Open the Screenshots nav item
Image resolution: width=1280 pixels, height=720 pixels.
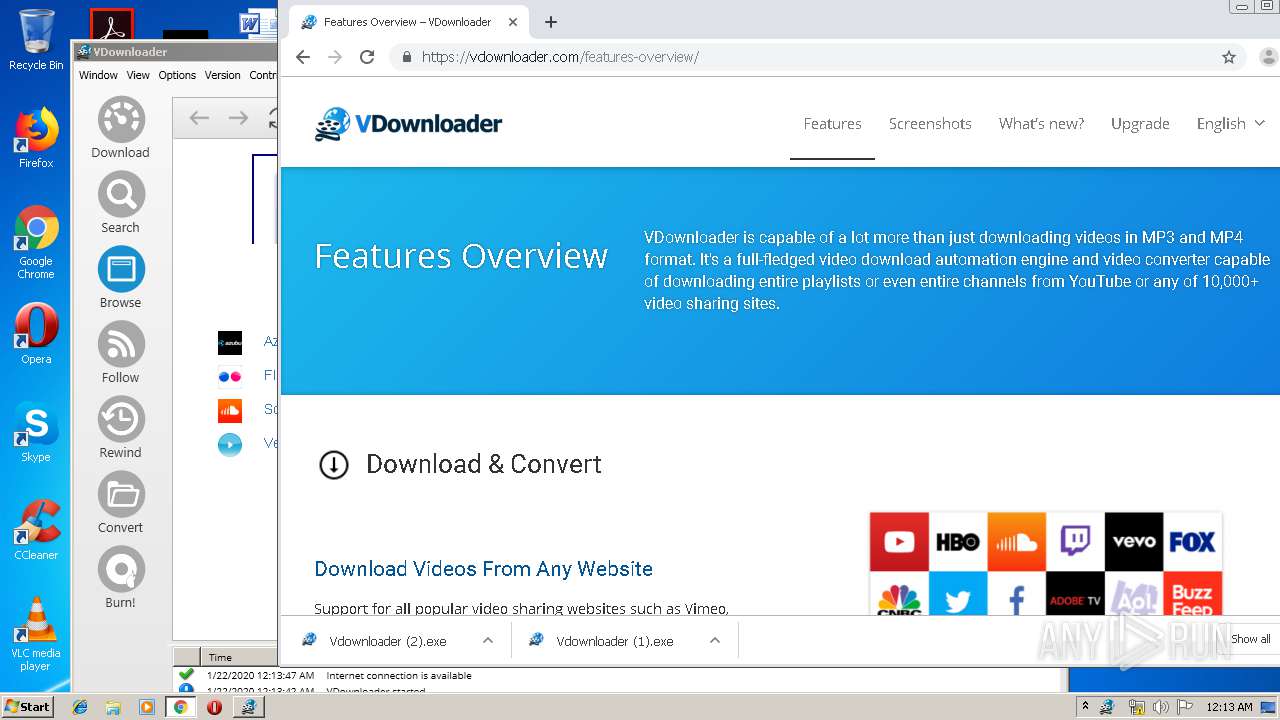930,124
